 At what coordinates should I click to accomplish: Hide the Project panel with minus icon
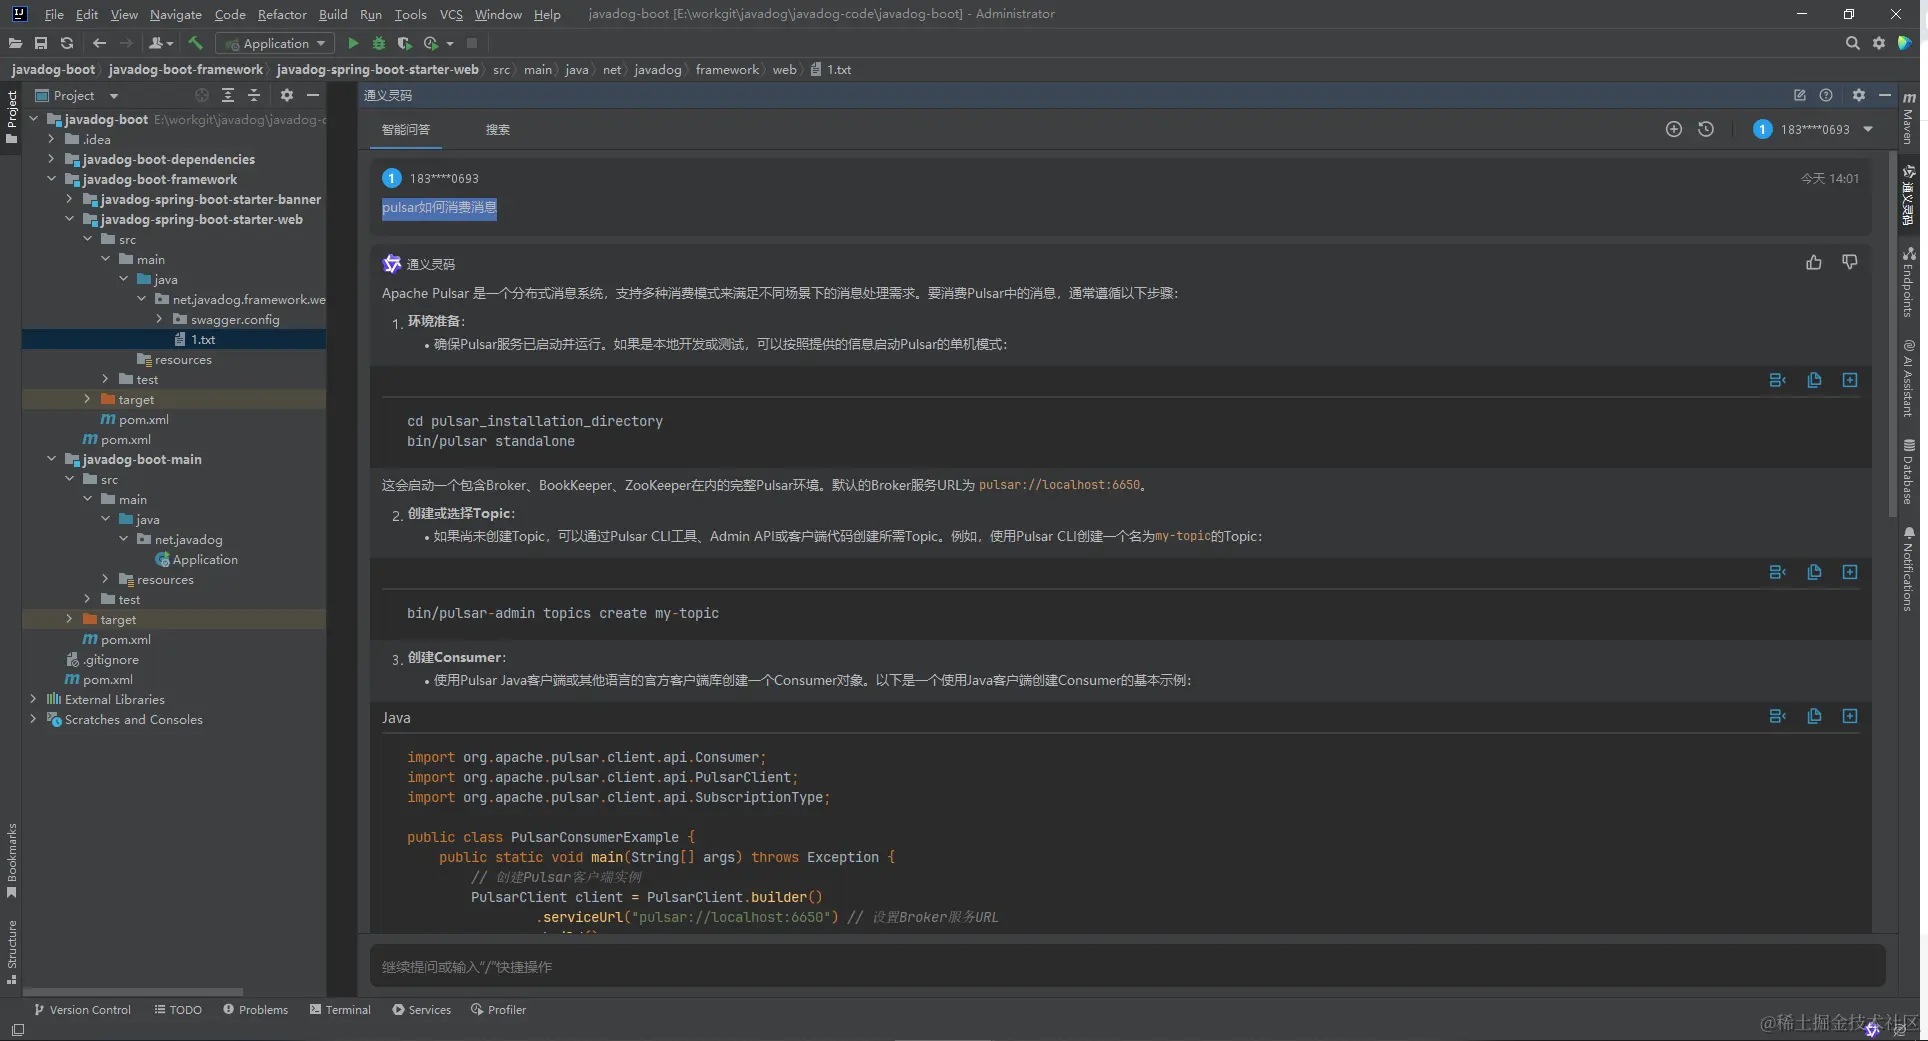pos(313,95)
